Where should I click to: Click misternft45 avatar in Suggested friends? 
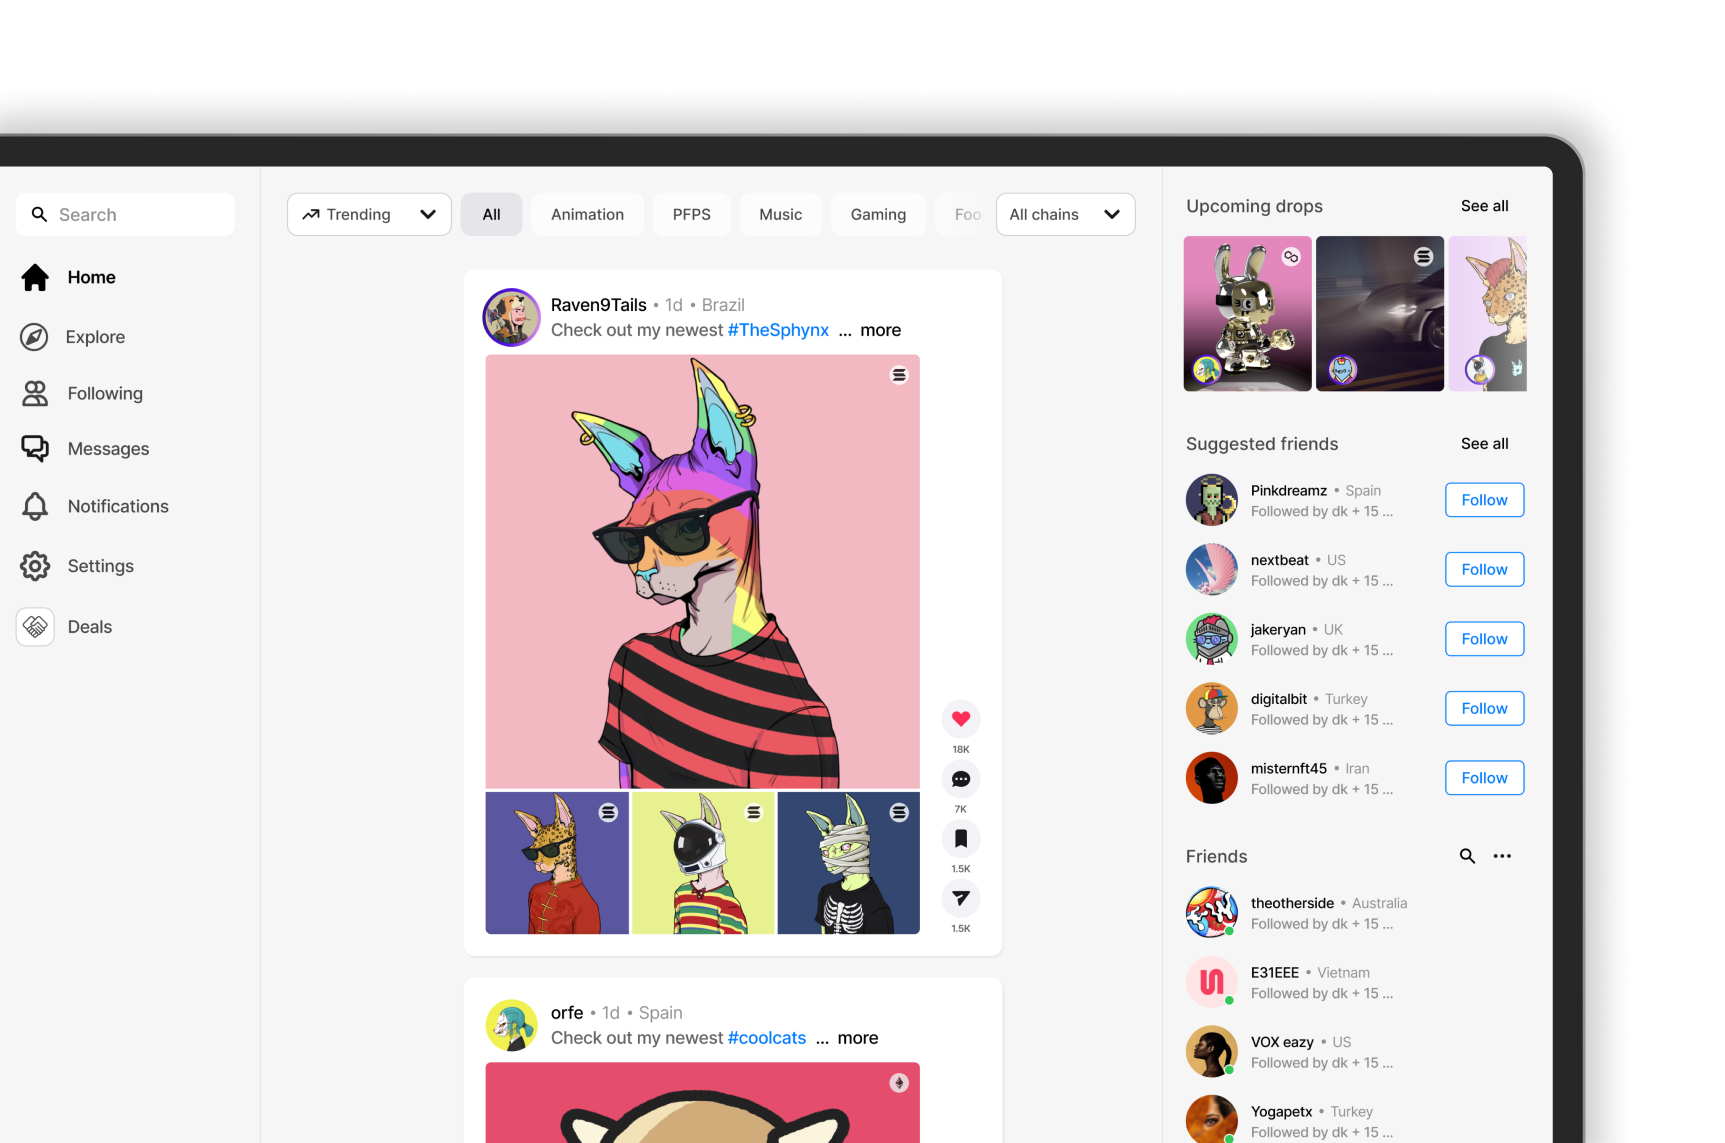point(1212,778)
